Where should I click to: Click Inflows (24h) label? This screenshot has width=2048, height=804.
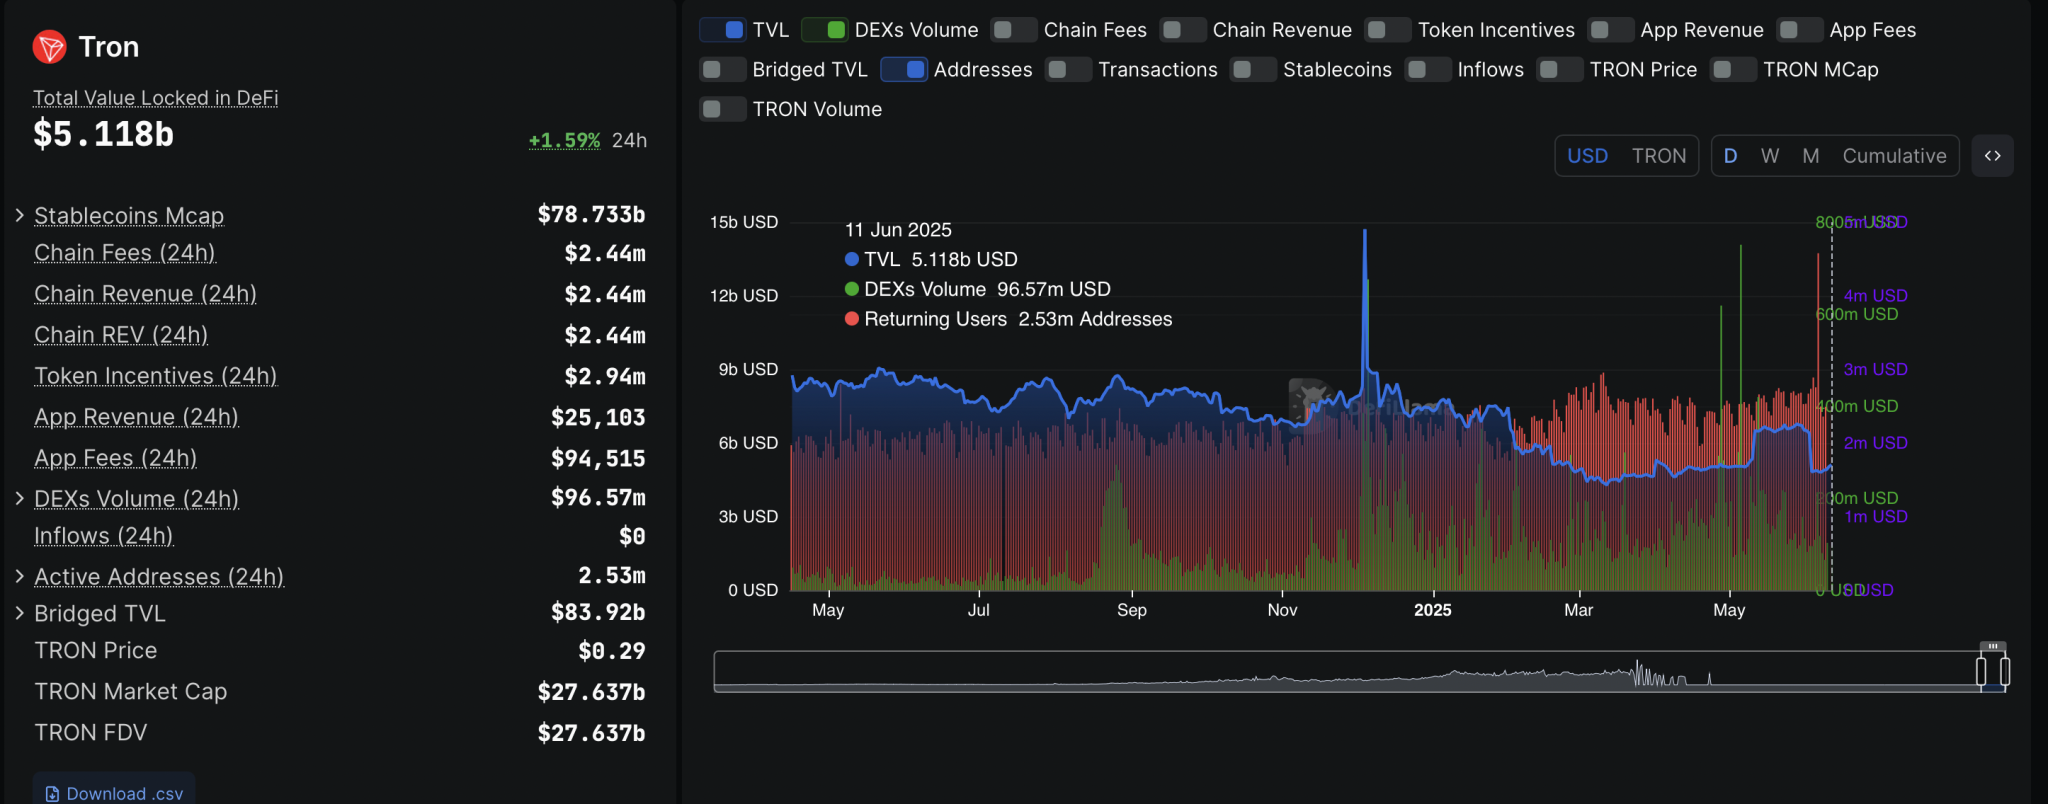(x=104, y=536)
